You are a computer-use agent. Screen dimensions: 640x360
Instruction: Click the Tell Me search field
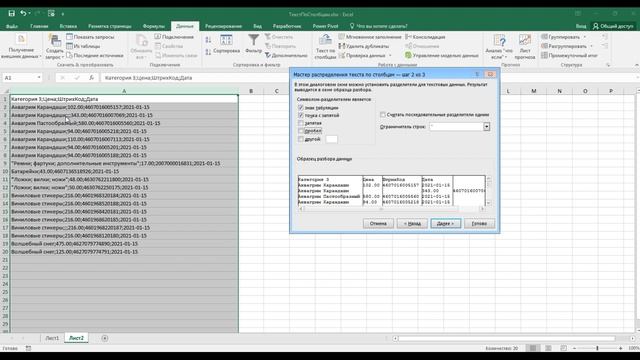(379, 26)
